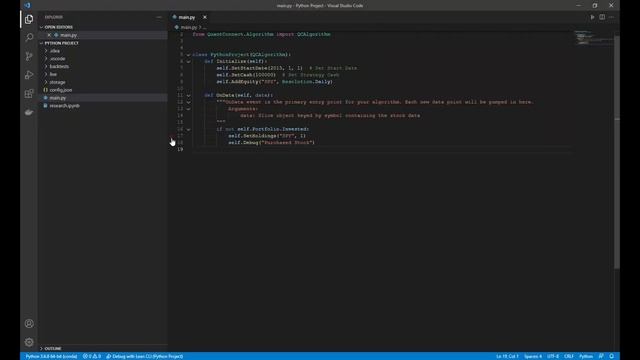Select main.py in the project tree
The image size is (640, 360).
[x=103, y=98]
